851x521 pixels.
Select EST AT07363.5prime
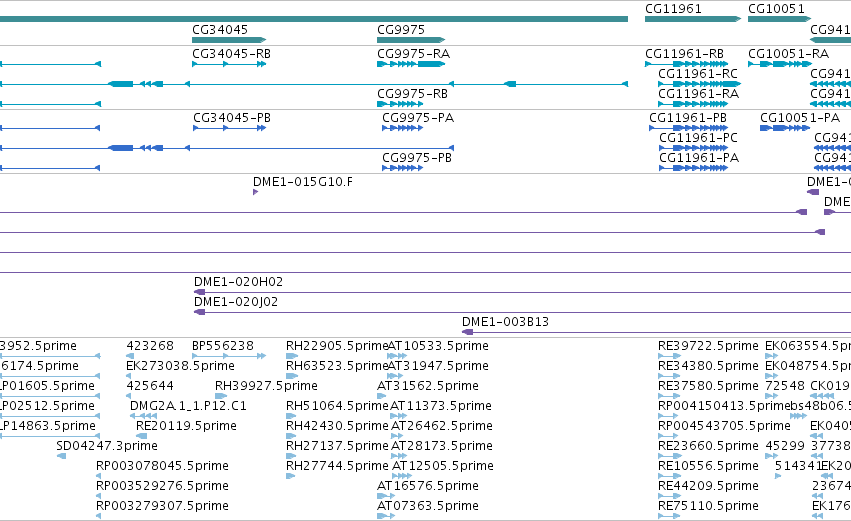(428, 506)
